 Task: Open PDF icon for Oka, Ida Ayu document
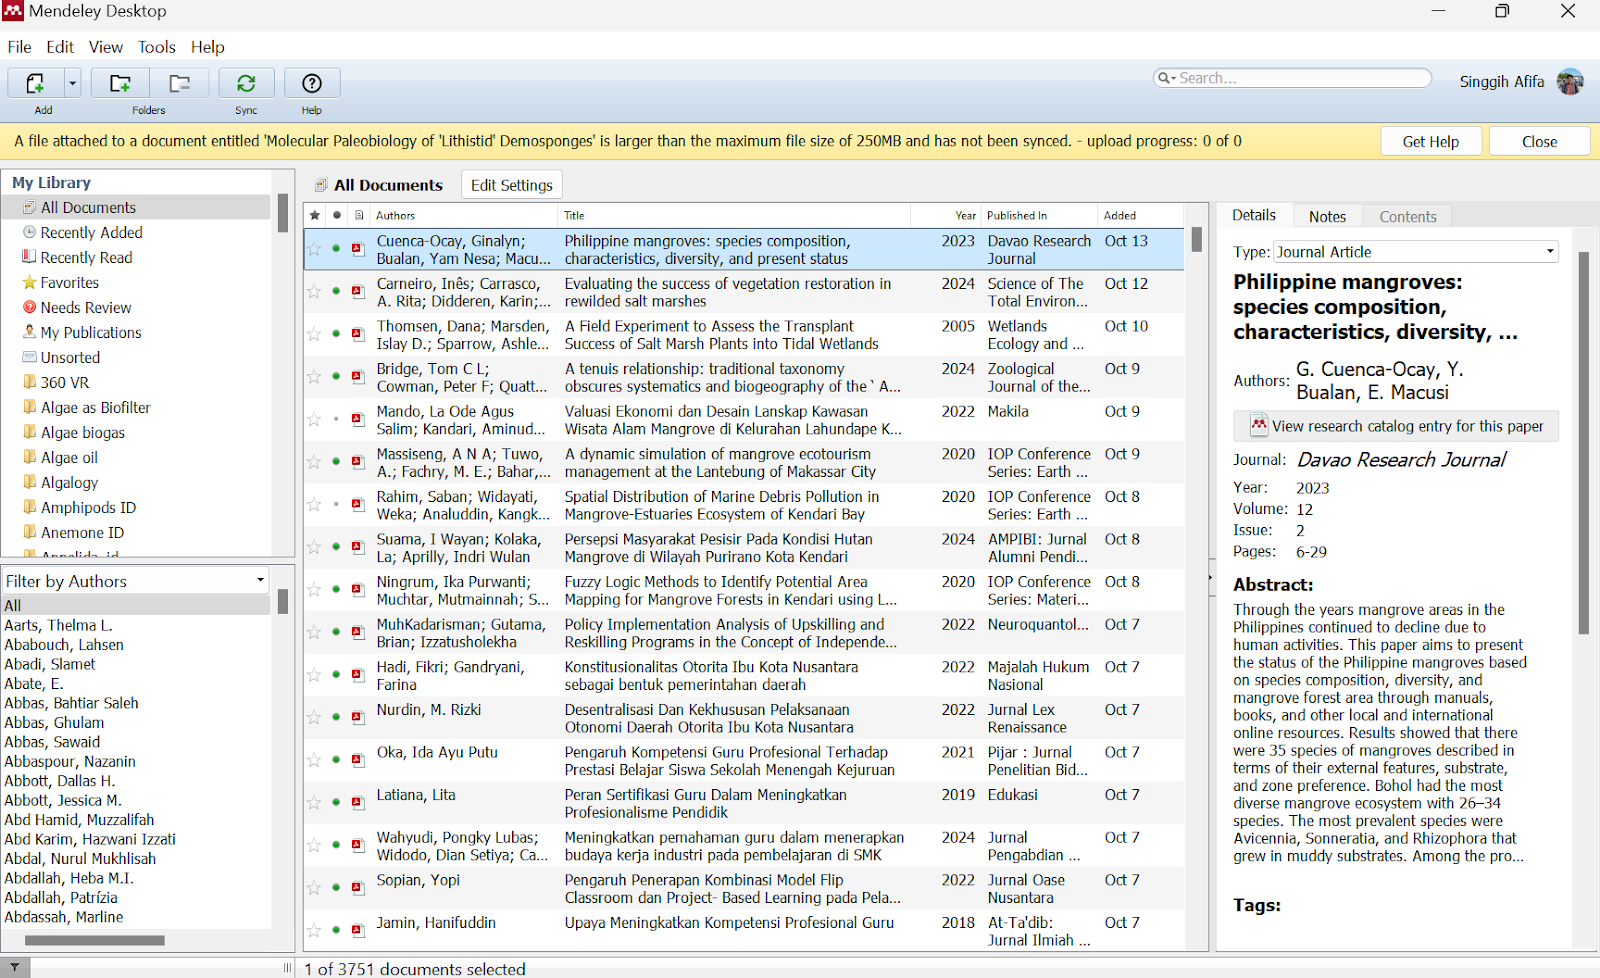pyautogui.click(x=358, y=760)
